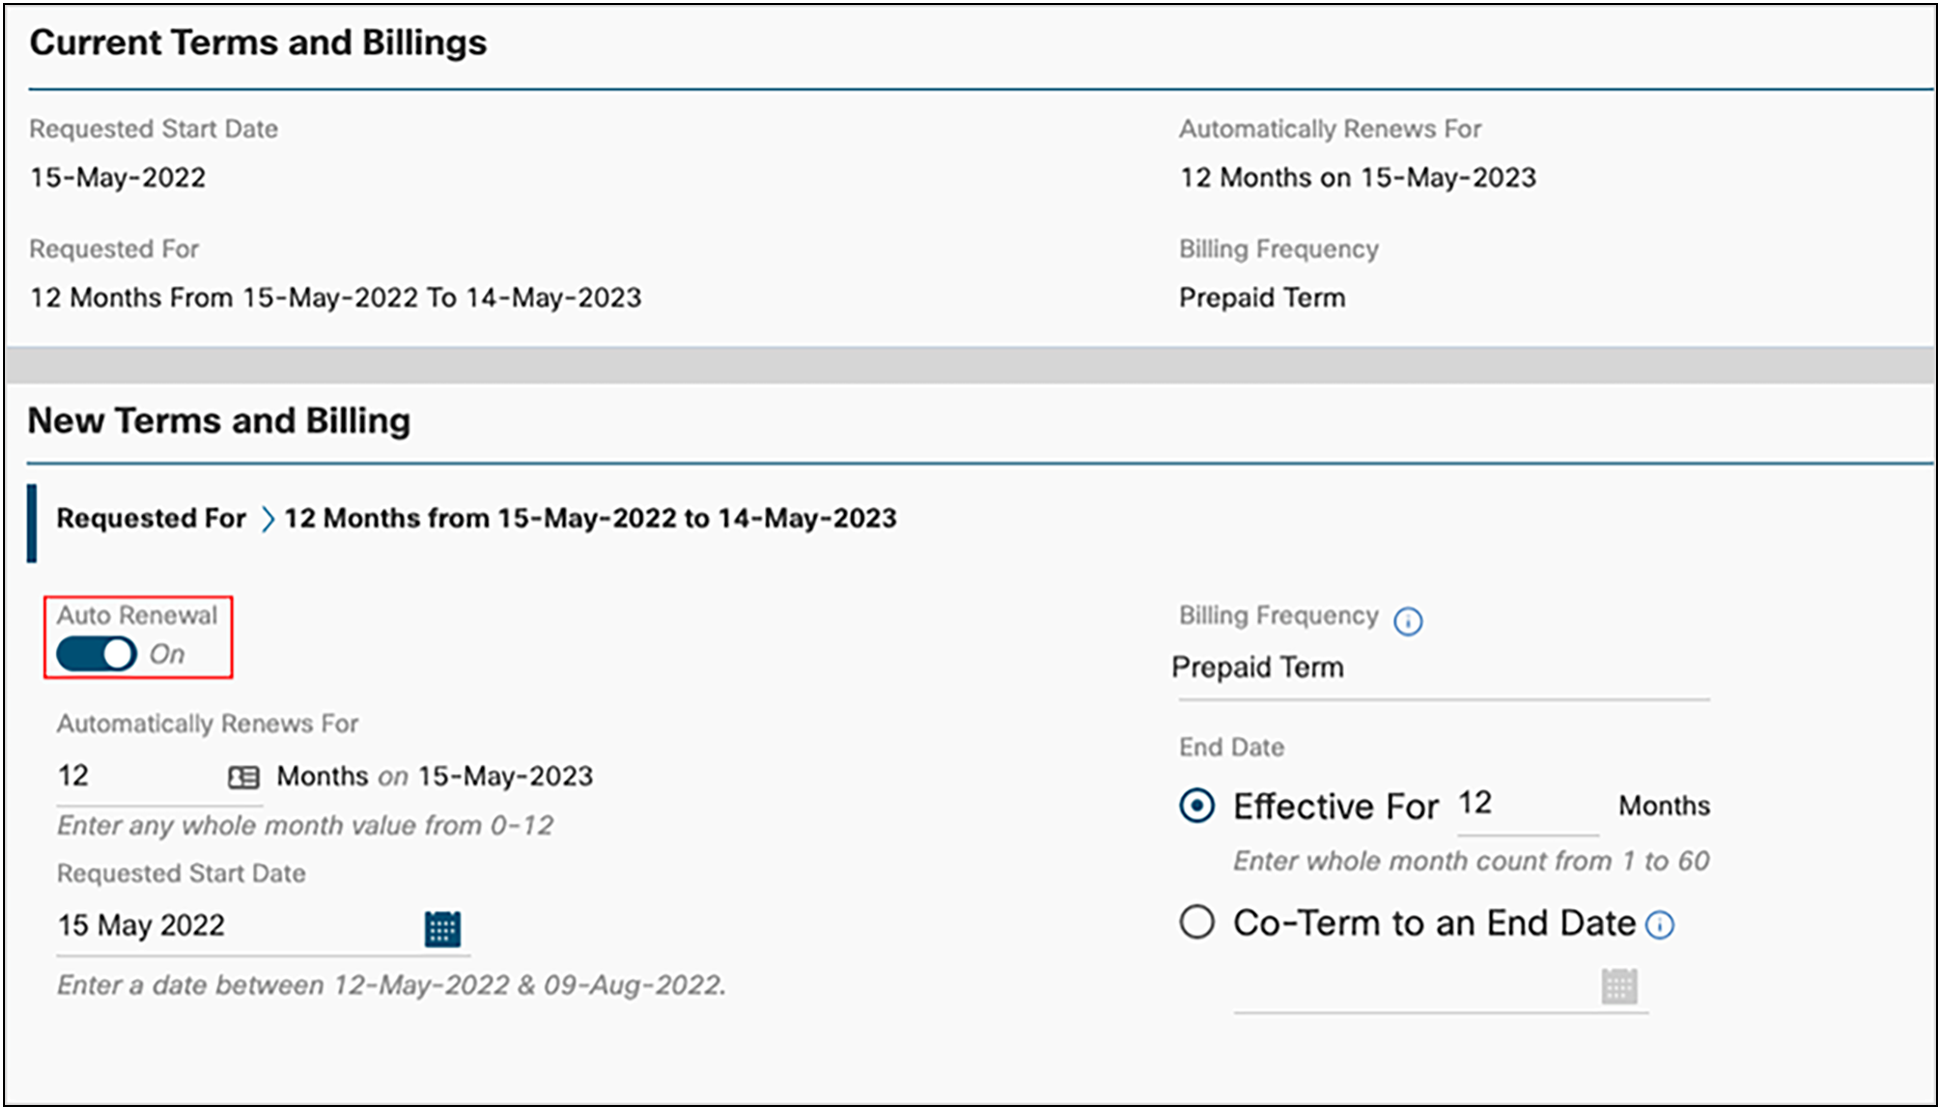
Task: Open the Billing Frequency Prepaid Term dropdown
Action: coord(1438,668)
